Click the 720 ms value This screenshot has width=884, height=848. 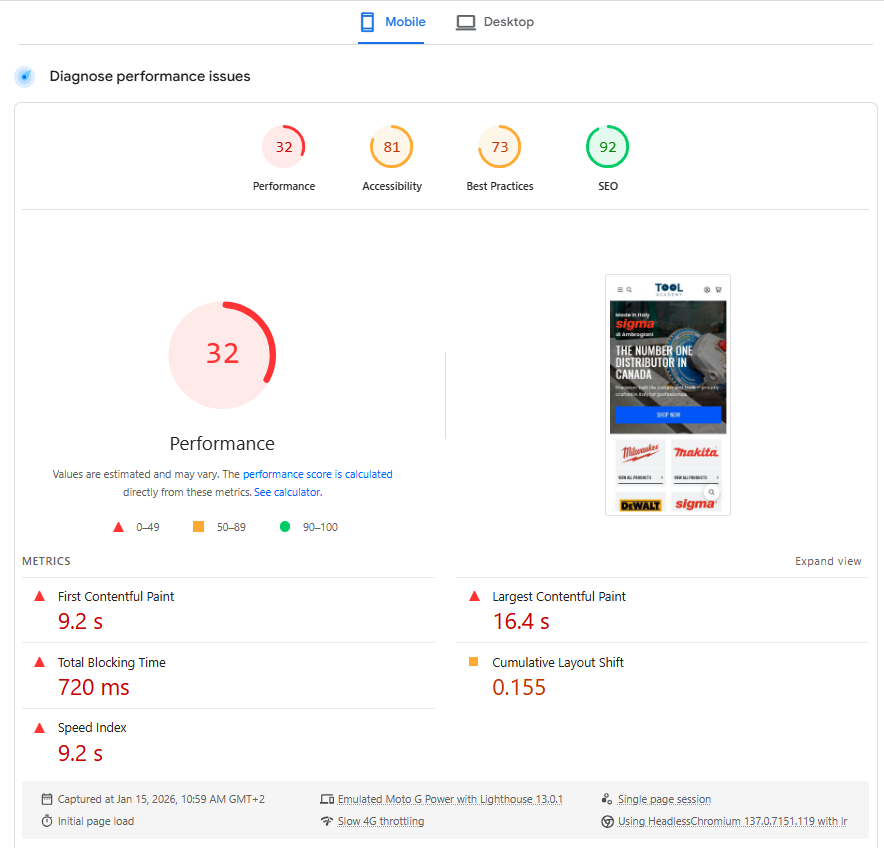(x=94, y=687)
